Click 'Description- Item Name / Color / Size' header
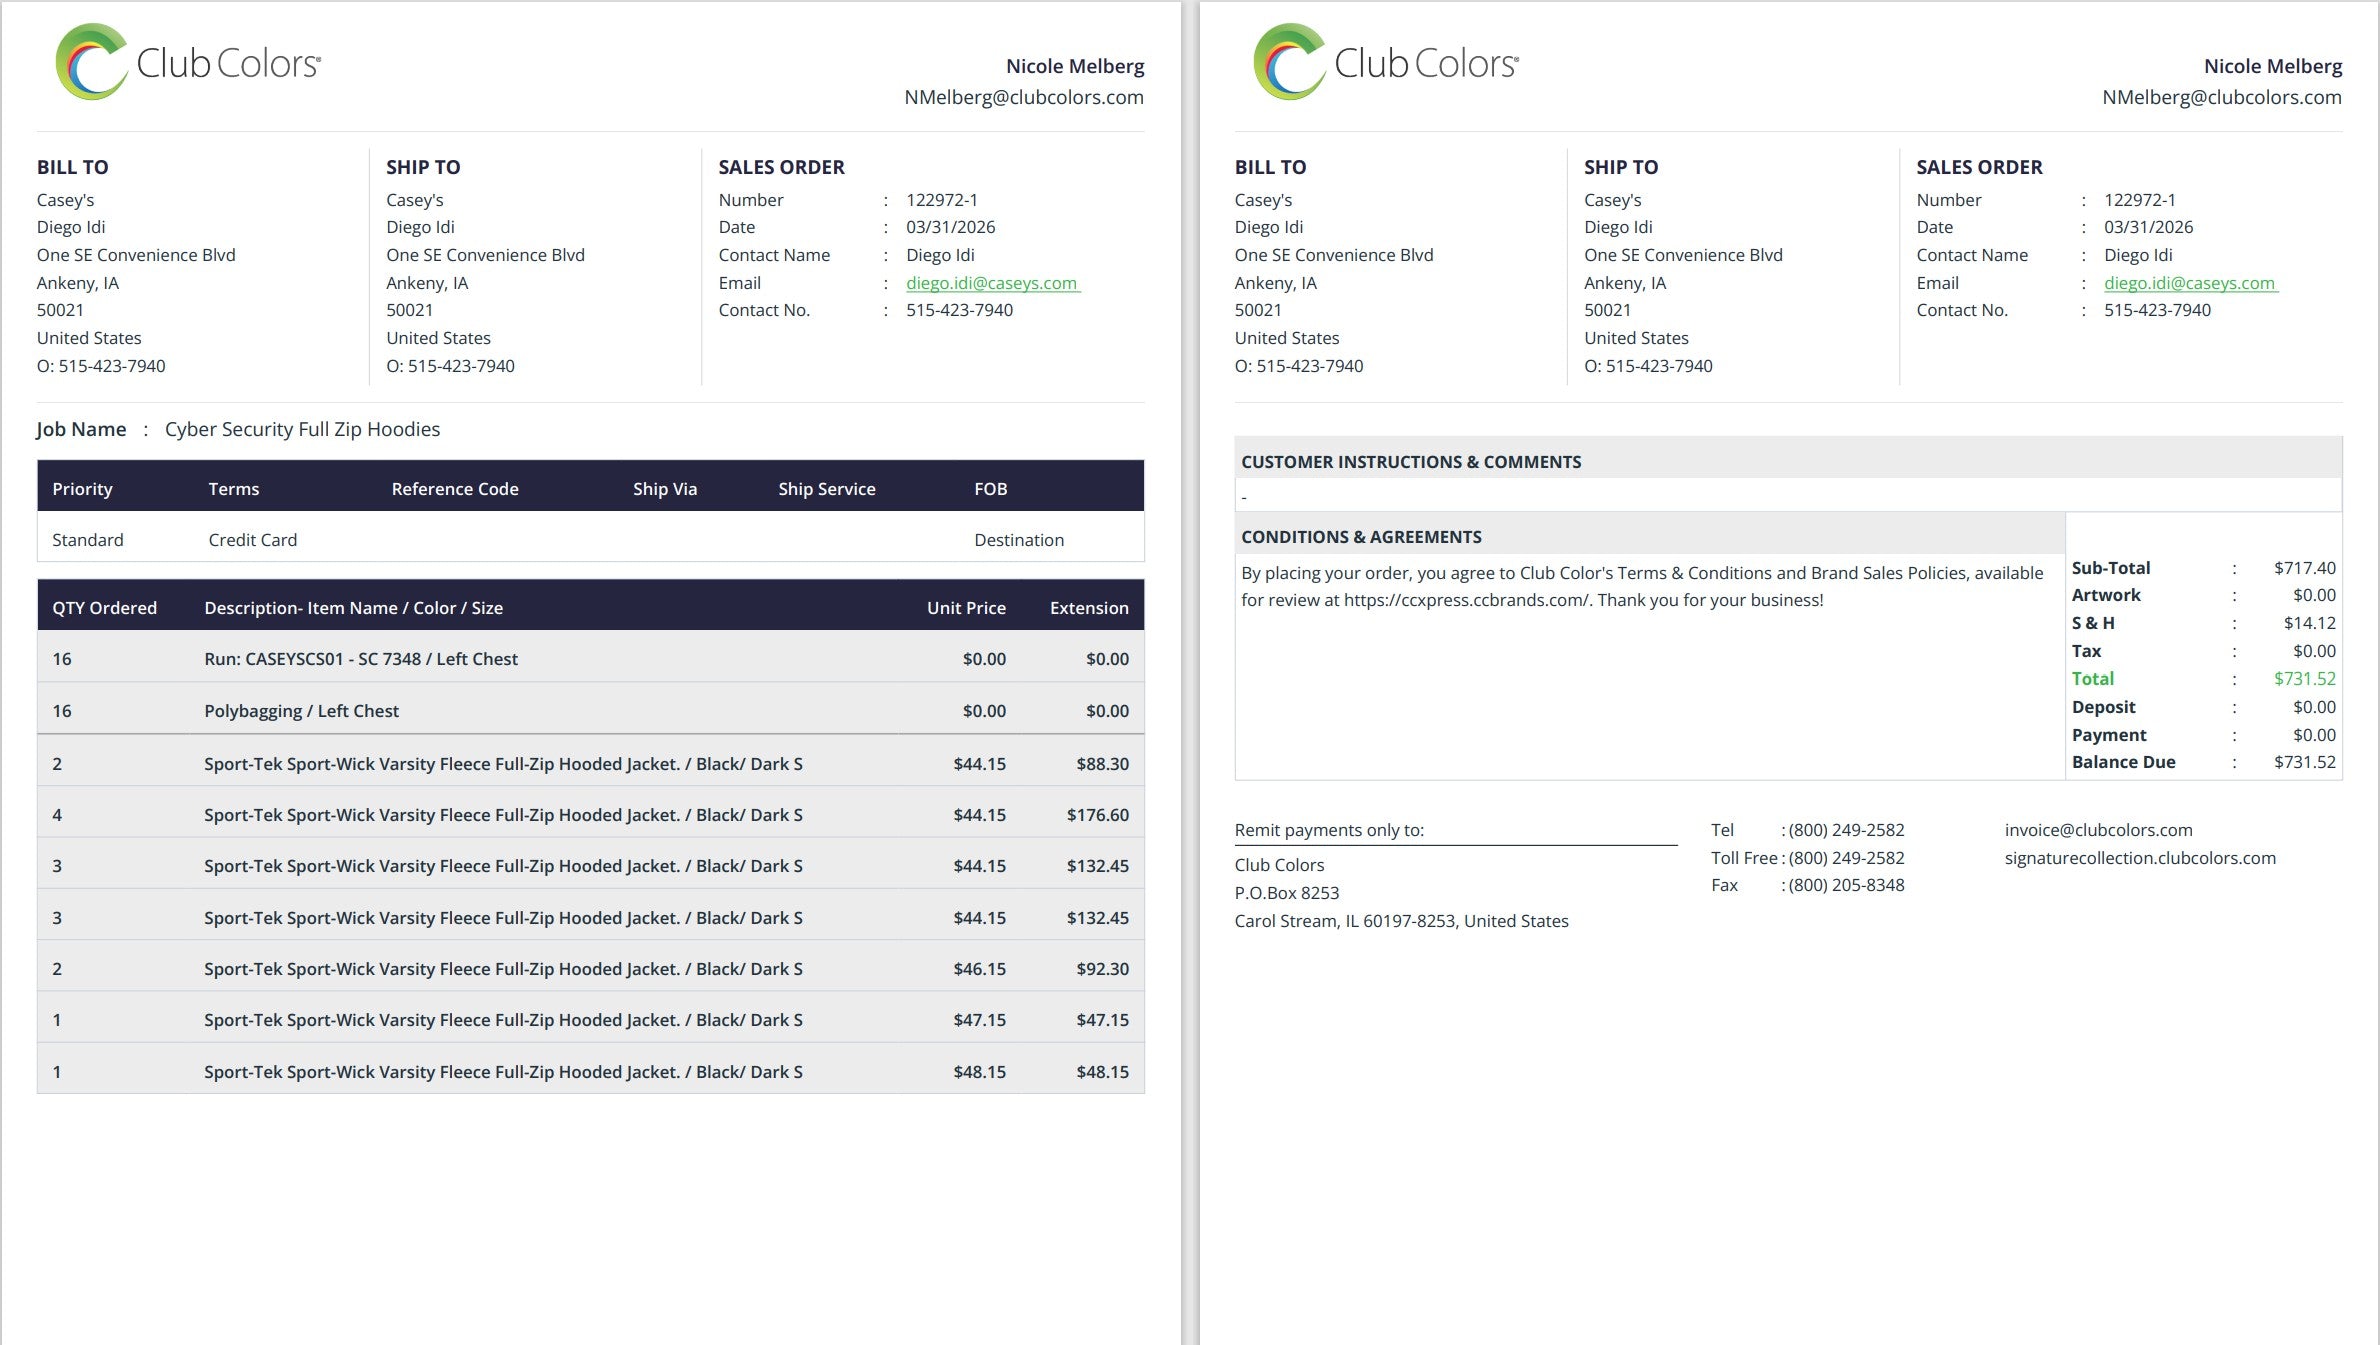 pyautogui.click(x=354, y=608)
